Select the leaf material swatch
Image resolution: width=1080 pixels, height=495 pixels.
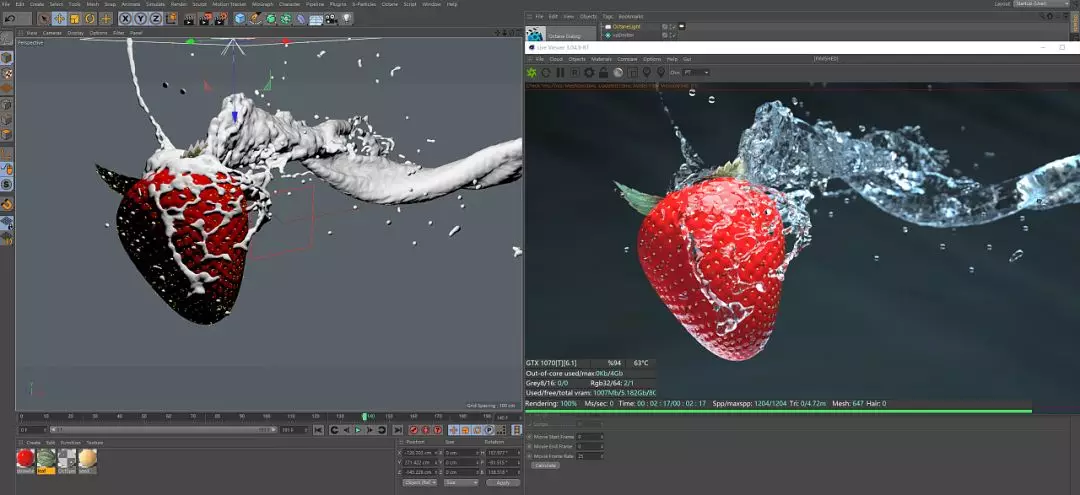[46, 459]
